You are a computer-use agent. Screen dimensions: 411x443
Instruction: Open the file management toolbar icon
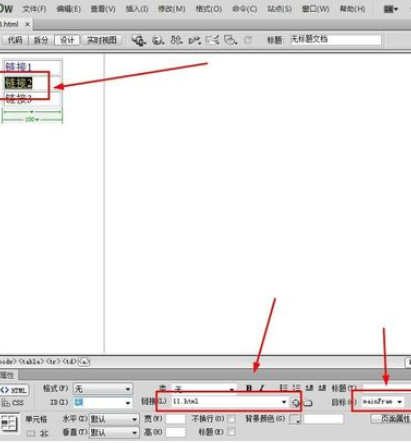176,40
